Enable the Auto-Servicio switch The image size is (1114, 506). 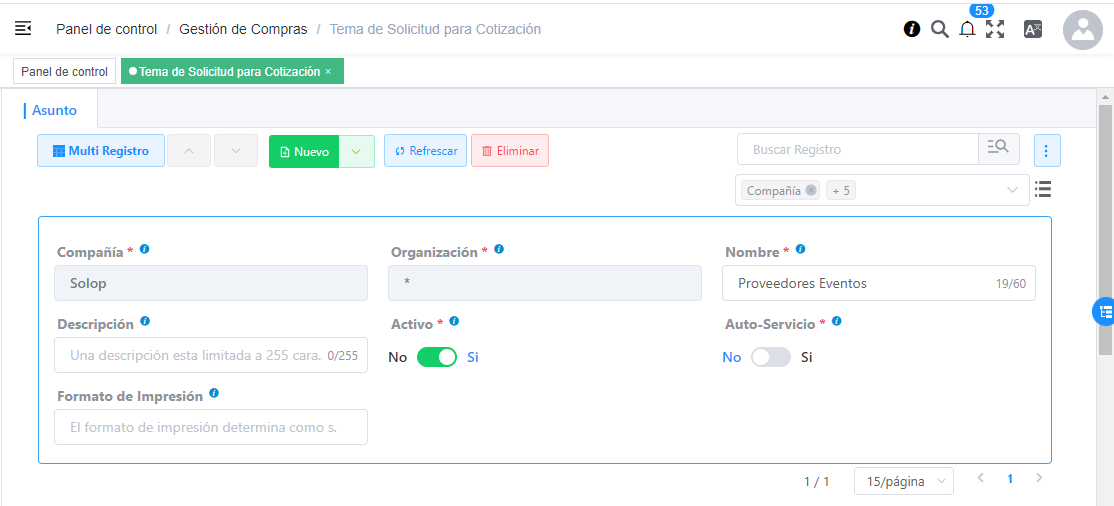770,357
